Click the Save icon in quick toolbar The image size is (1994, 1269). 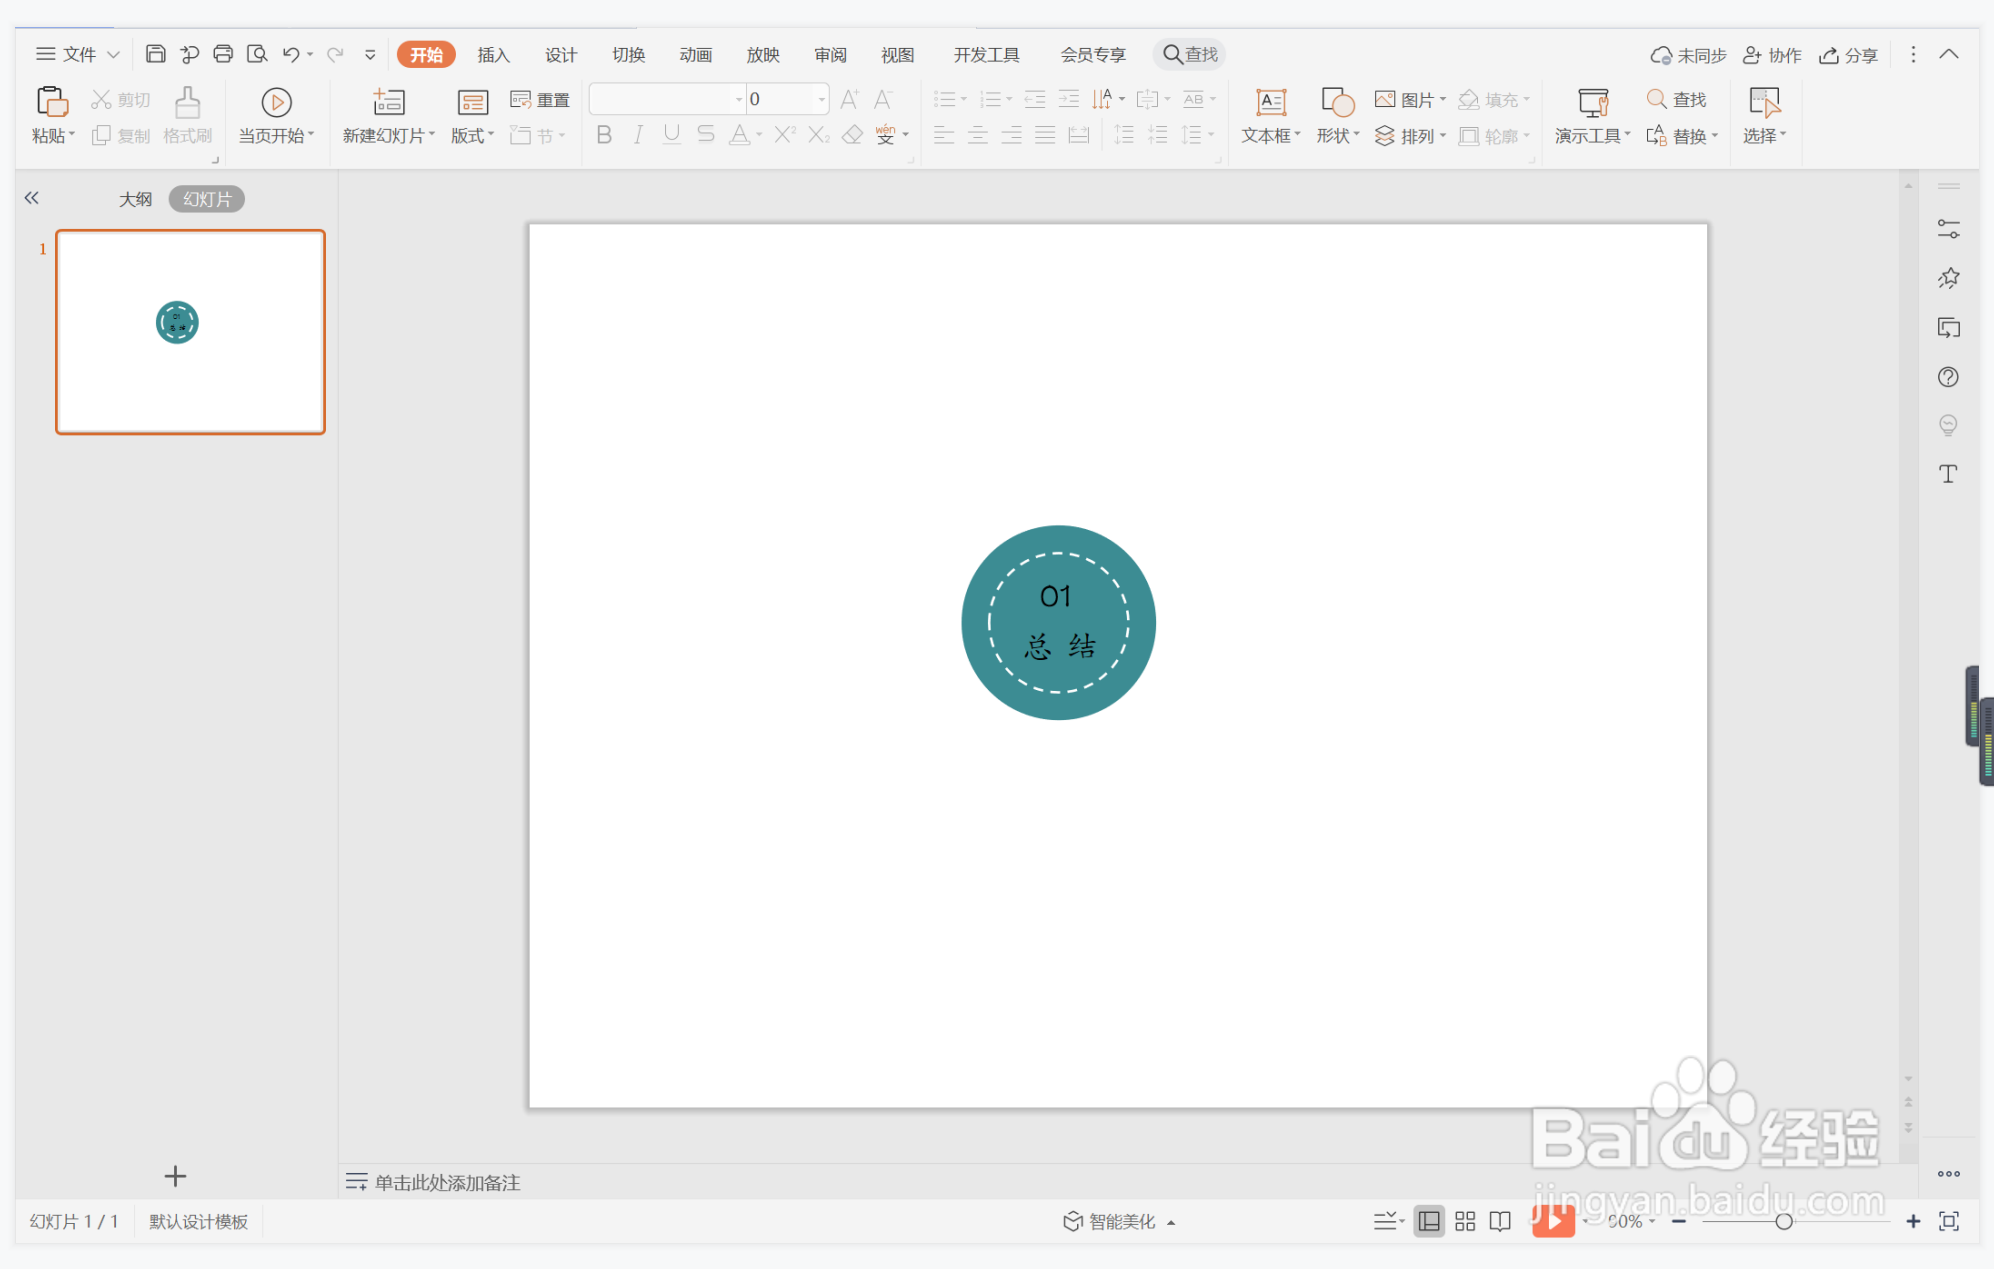point(155,54)
